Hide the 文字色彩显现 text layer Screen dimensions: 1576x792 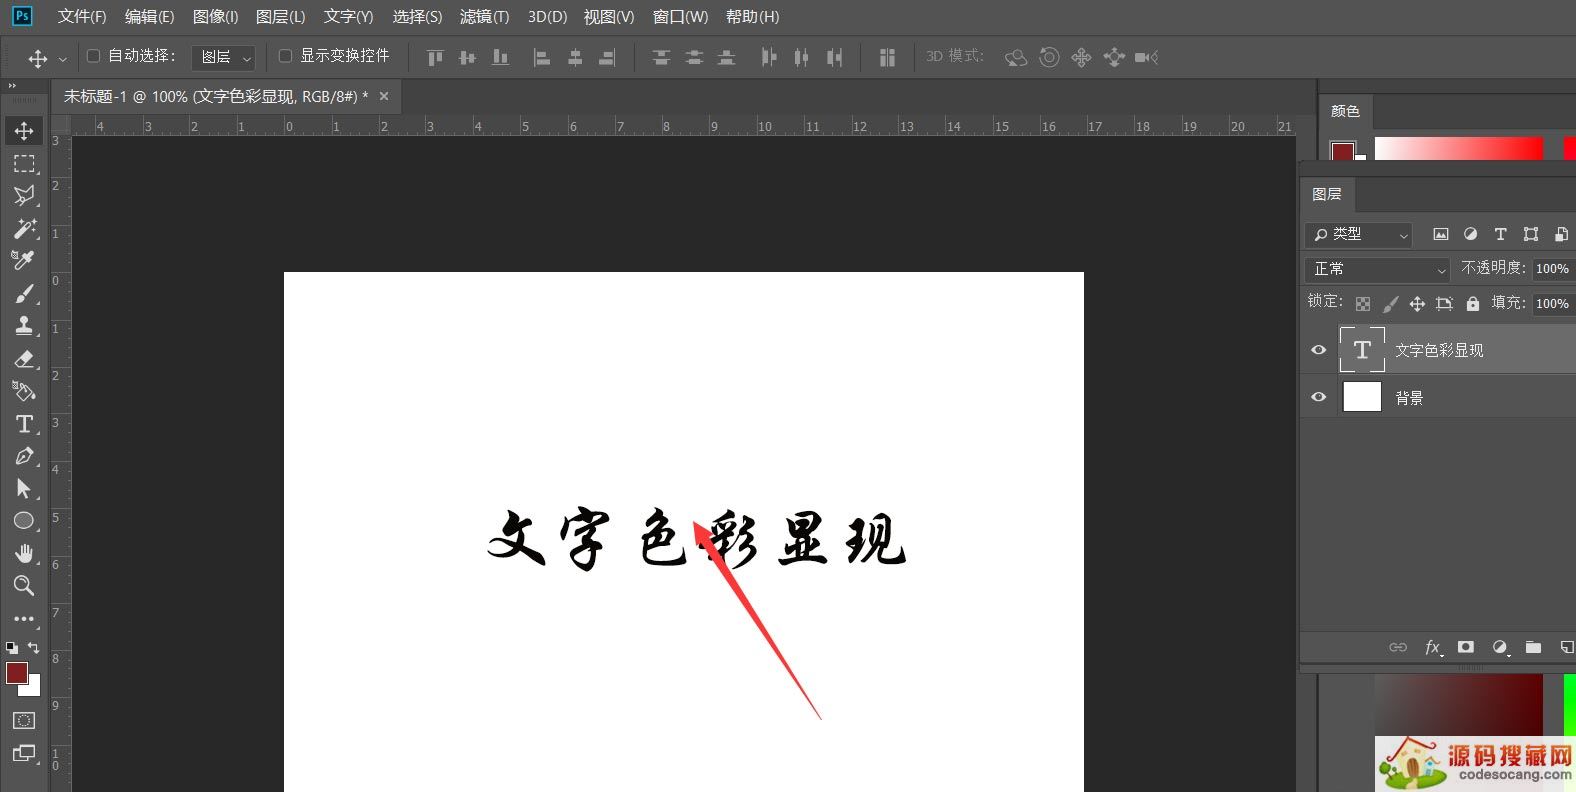[x=1319, y=350]
